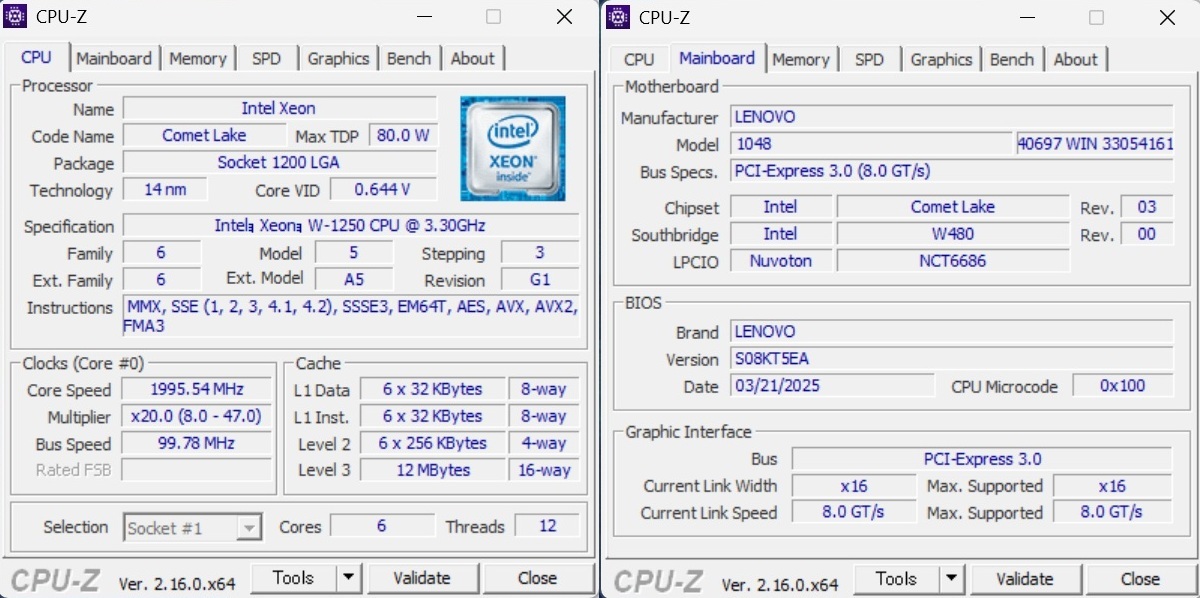Click the CPU-Z app icon in right window title bar

click(x=619, y=16)
